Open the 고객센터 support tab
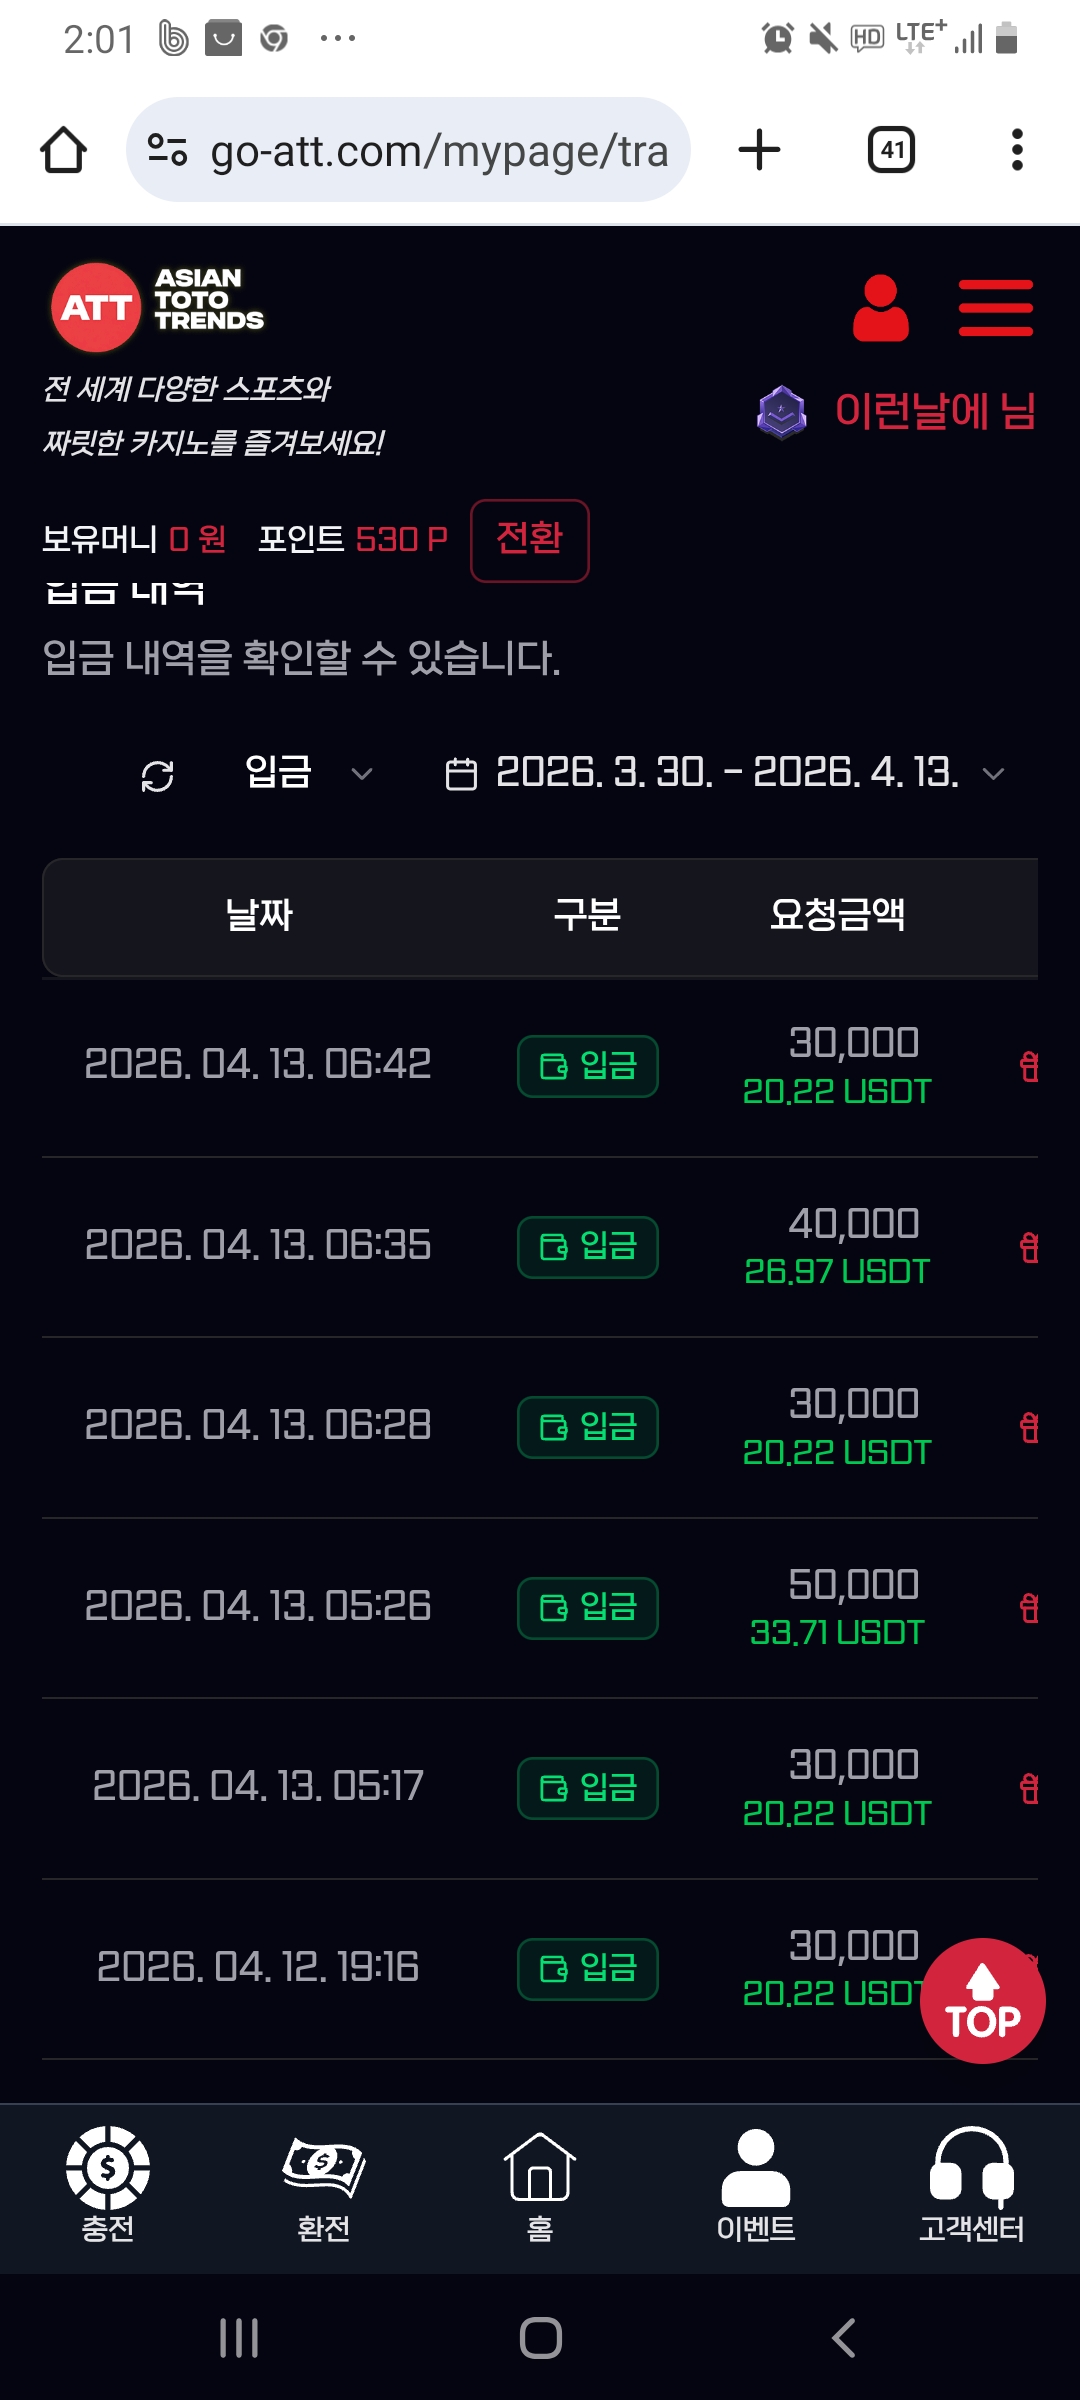 [972, 2186]
